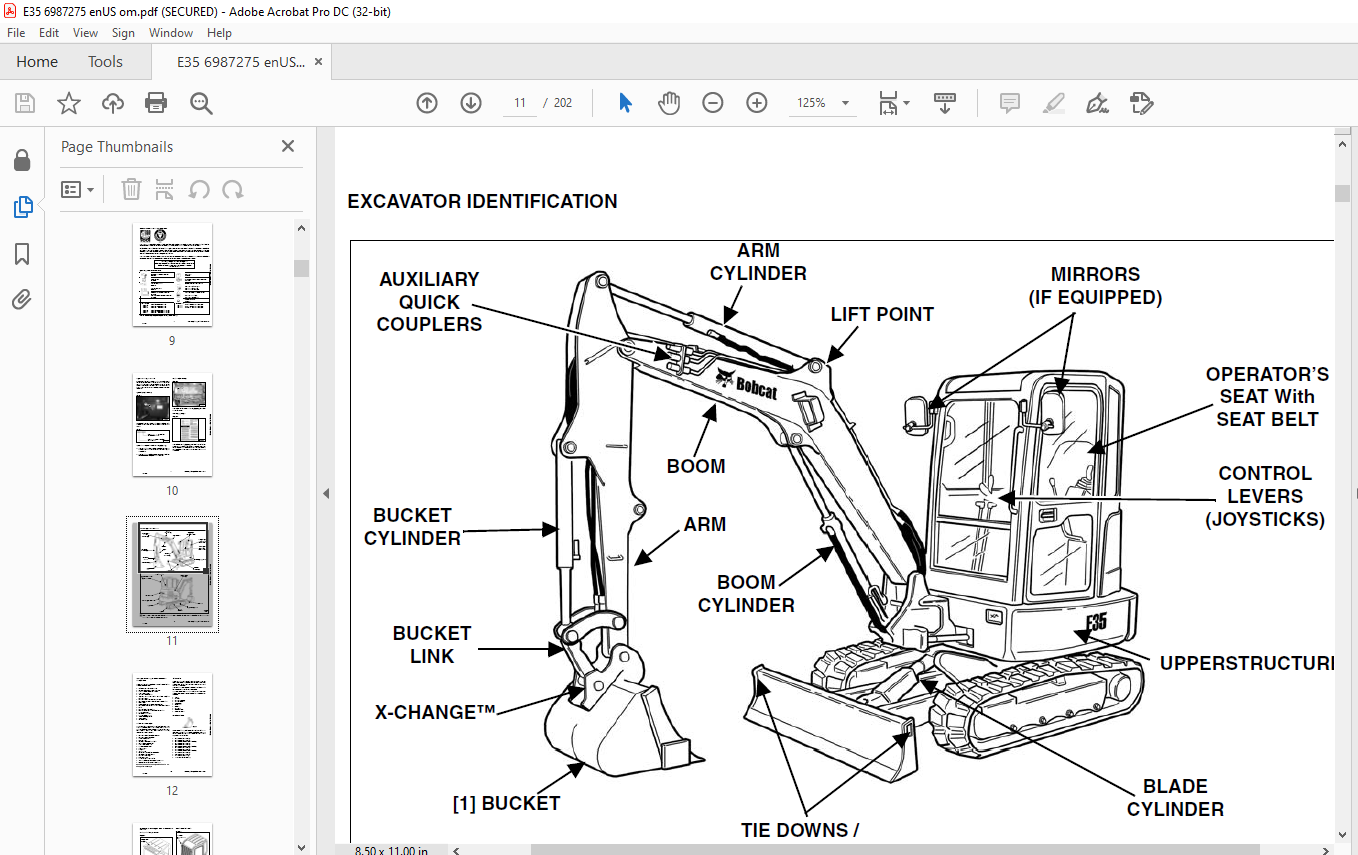Switch to the Tools tab

click(105, 62)
